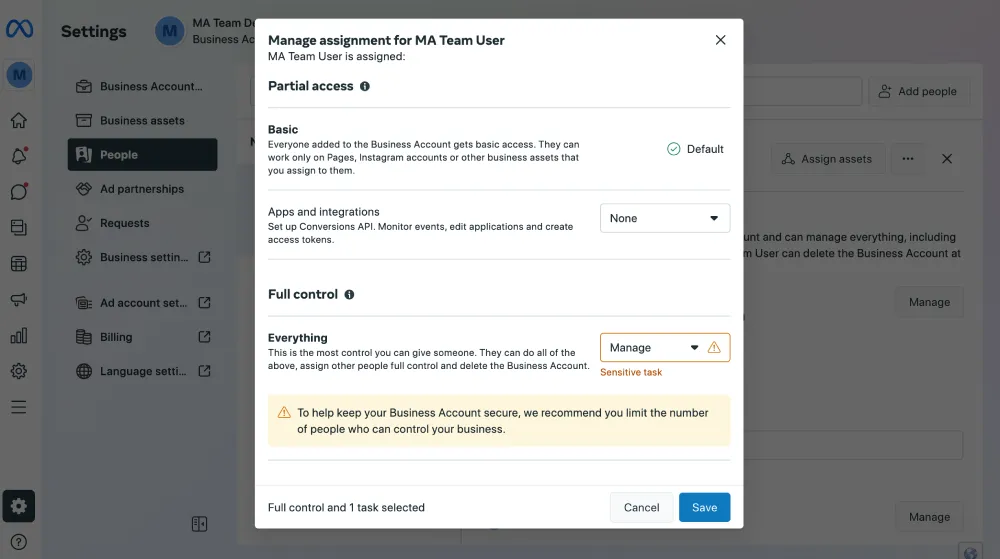Open the Everything Manage dropdown
Image resolution: width=1000 pixels, height=559 pixels.
point(655,348)
